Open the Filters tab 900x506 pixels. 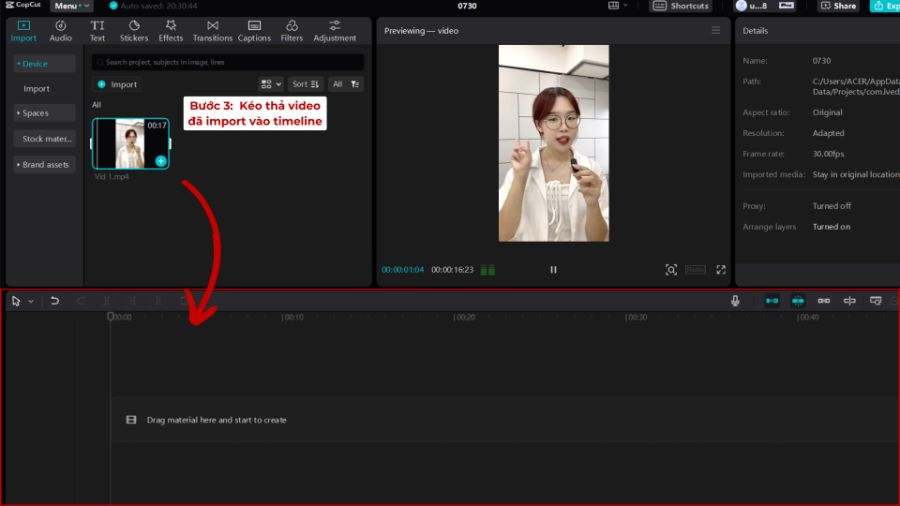(292, 31)
